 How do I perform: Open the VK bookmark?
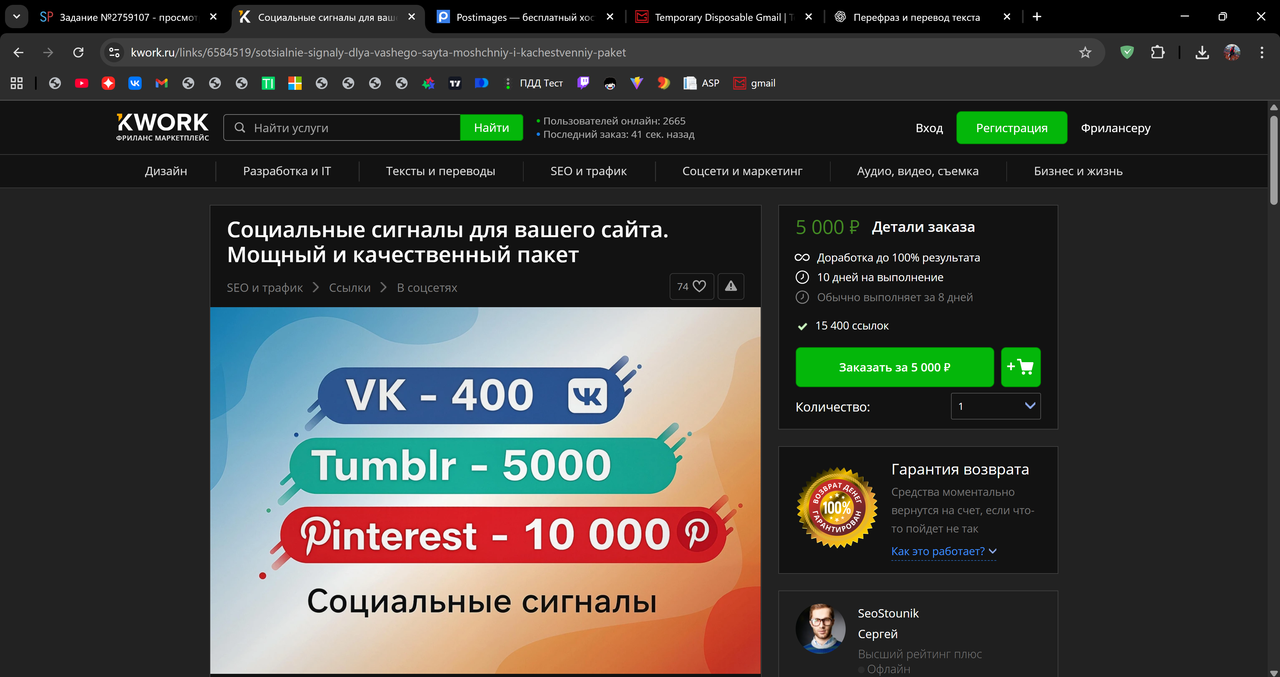(x=134, y=83)
